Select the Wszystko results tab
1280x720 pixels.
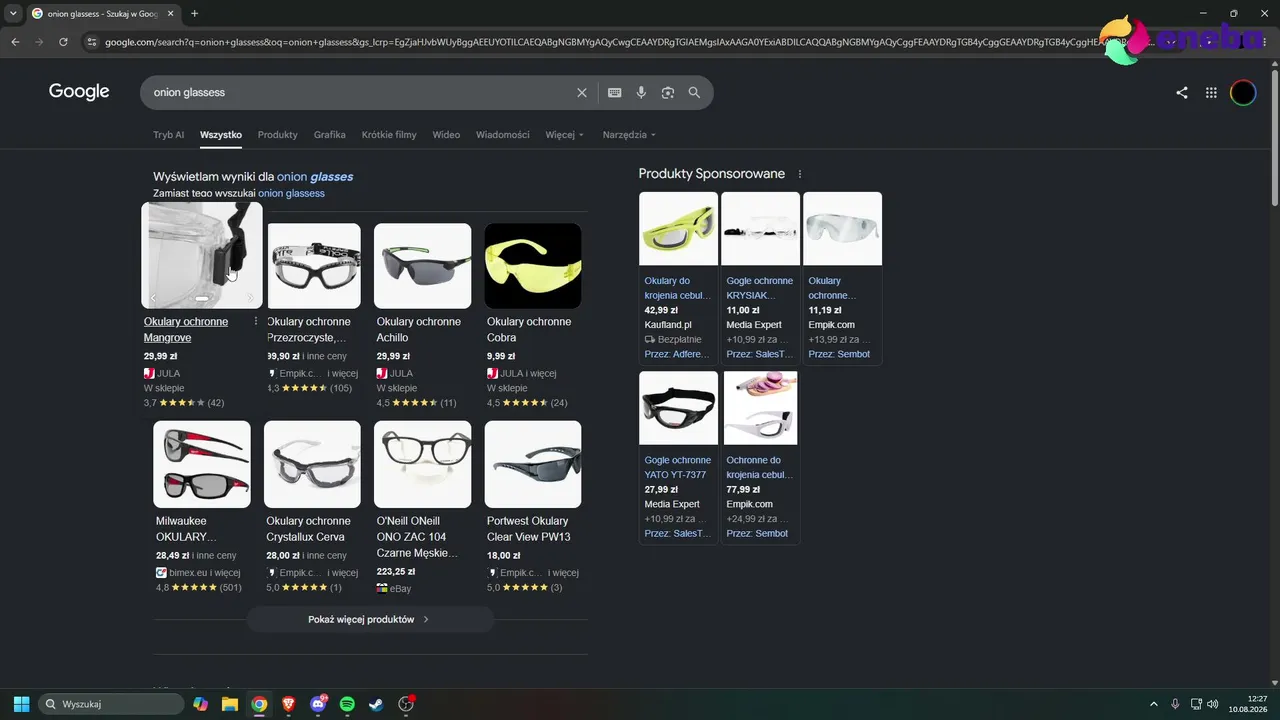[221, 135]
